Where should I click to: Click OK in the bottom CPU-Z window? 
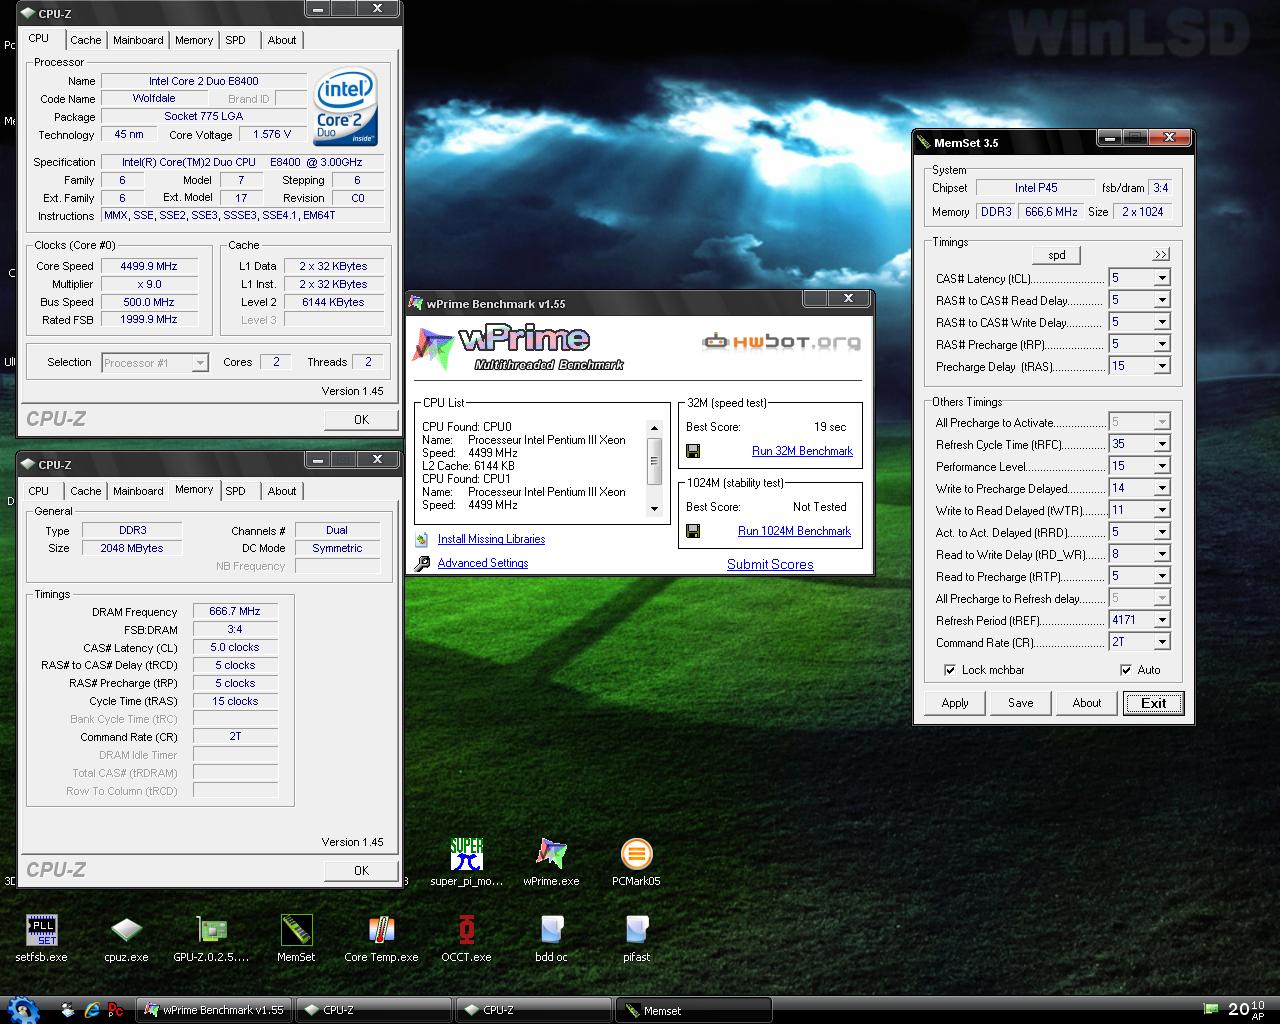(361, 871)
